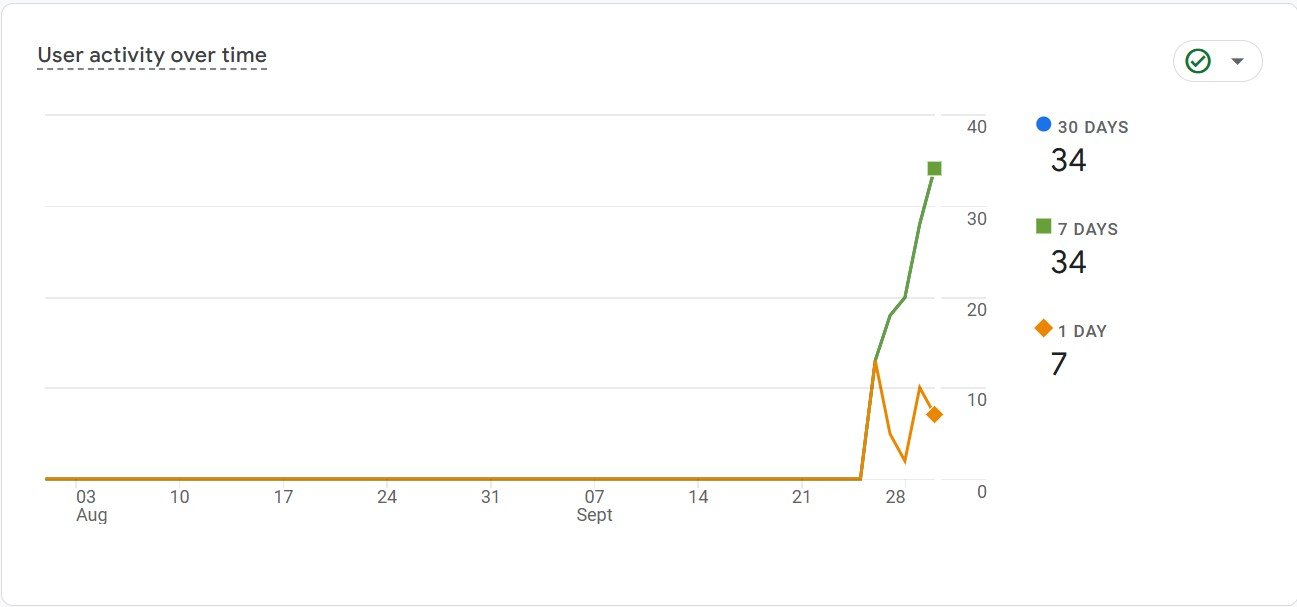The height and width of the screenshot is (607, 1297).
Task: Click the blue dot beside 30 DAYS
Action: coord(1042,124)
